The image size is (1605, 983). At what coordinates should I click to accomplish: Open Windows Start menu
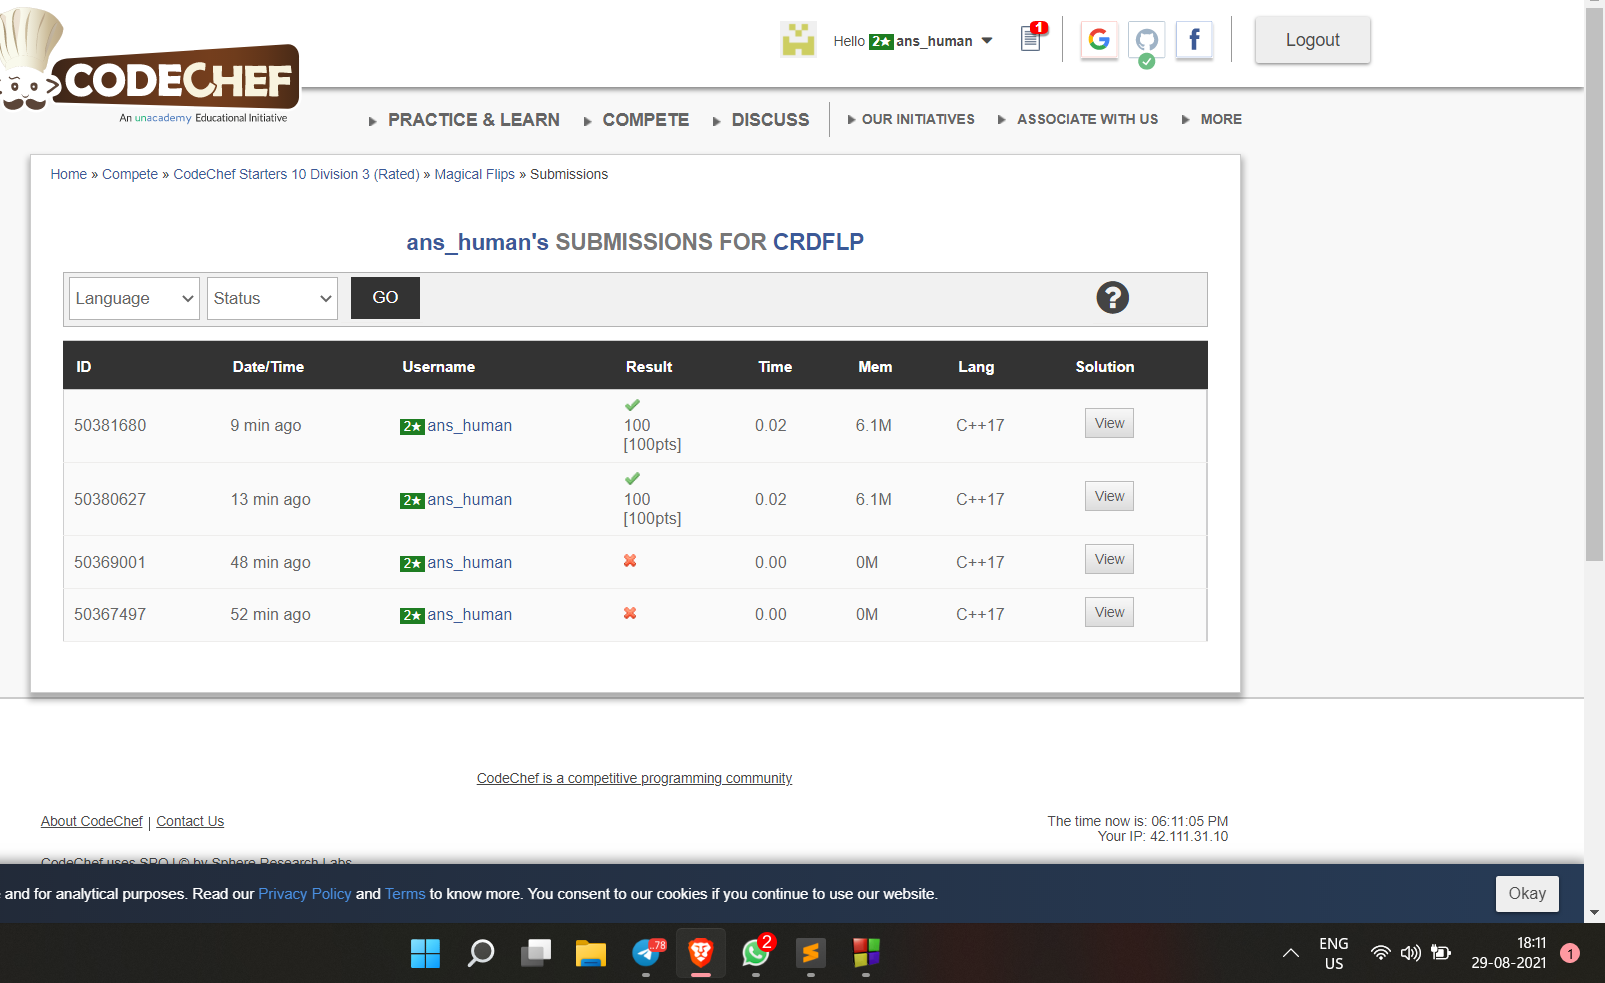(x=425, y=953)
